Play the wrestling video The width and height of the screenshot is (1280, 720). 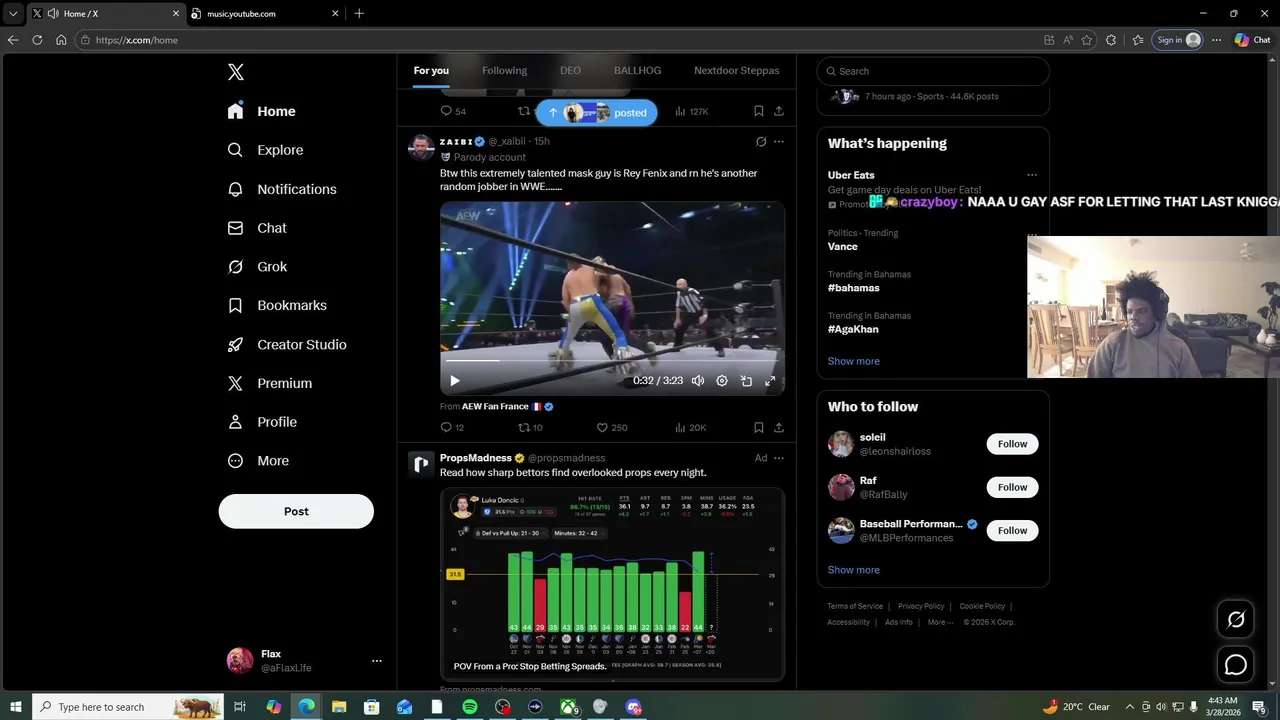tap(455, 381)
